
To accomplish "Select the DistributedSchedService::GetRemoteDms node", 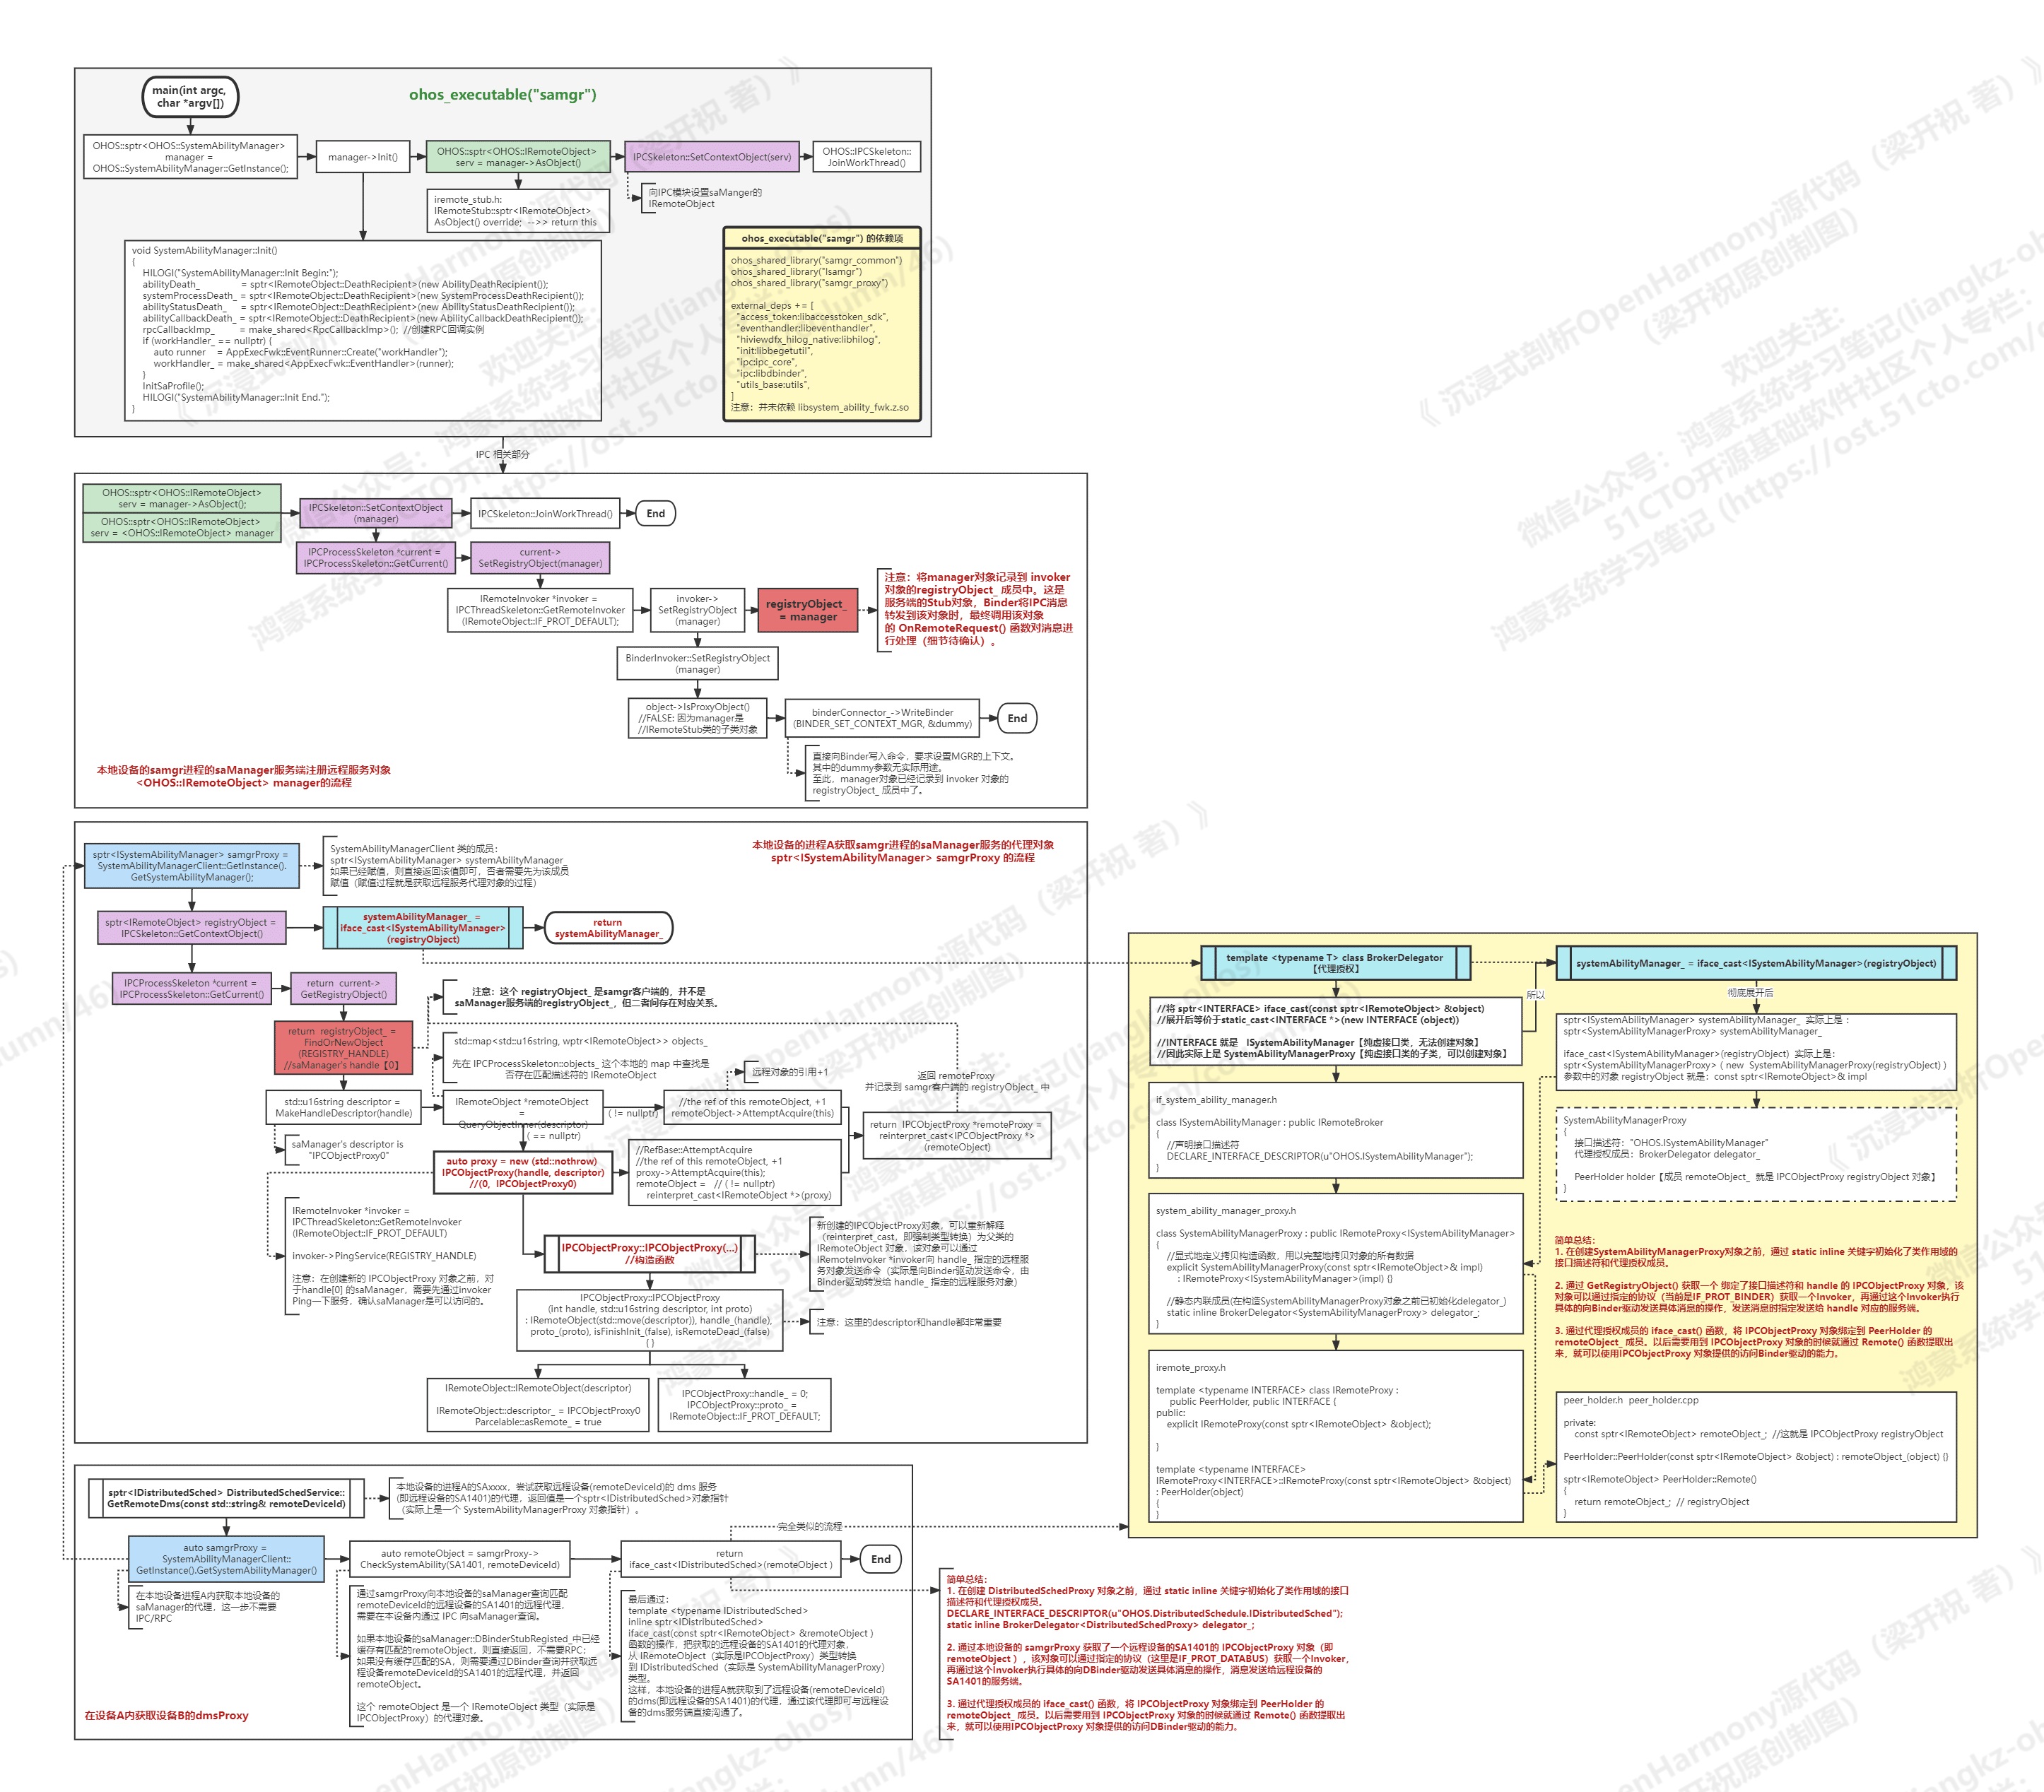I will tap(226, 1498).
